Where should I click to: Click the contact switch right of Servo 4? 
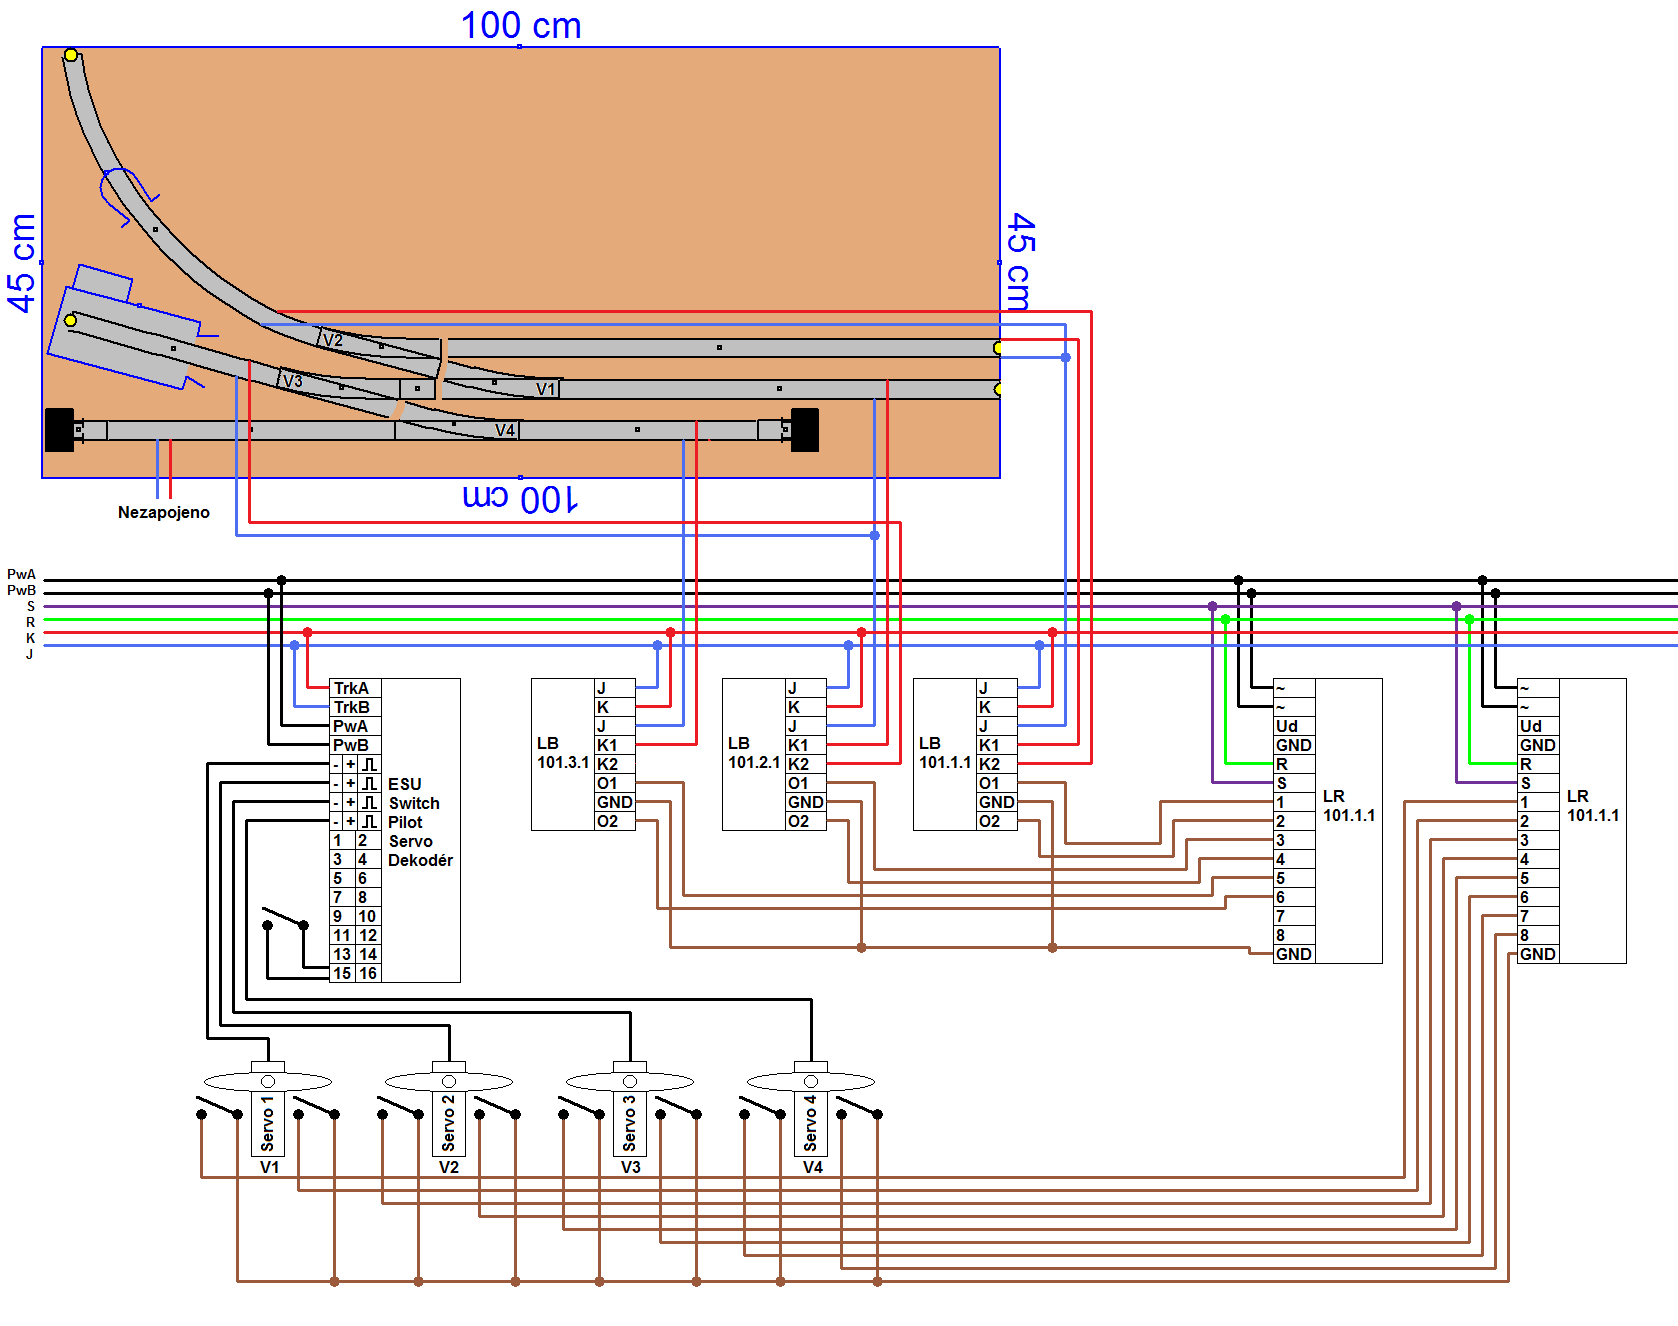[859, 1108]
